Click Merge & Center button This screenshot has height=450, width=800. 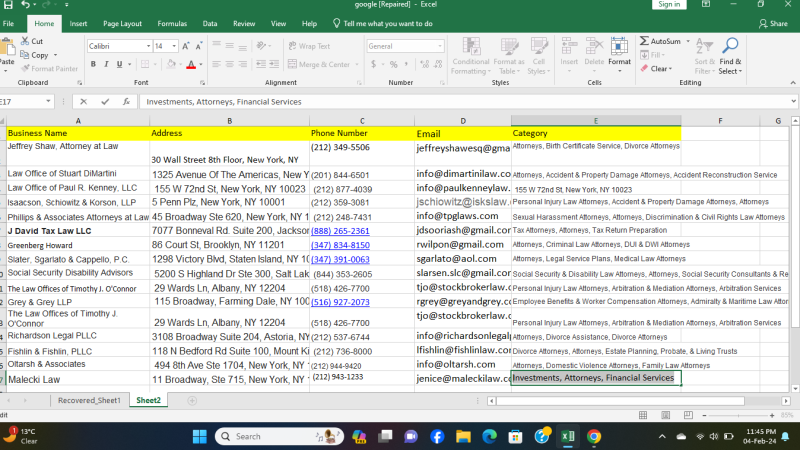(x=319, y=64)
